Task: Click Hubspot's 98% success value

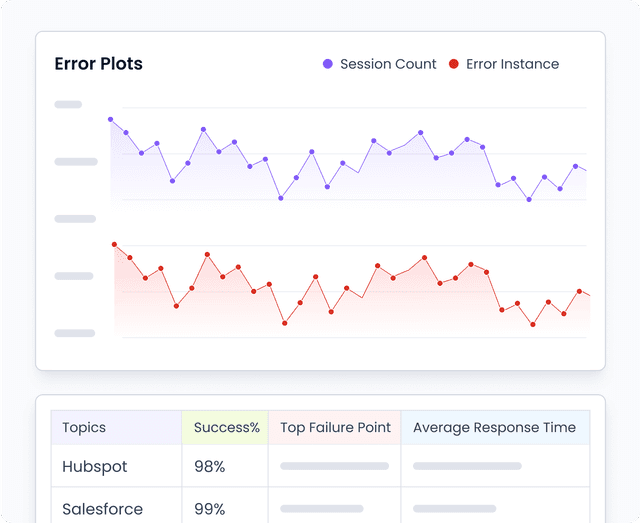Action: click(x=210, y=466)
